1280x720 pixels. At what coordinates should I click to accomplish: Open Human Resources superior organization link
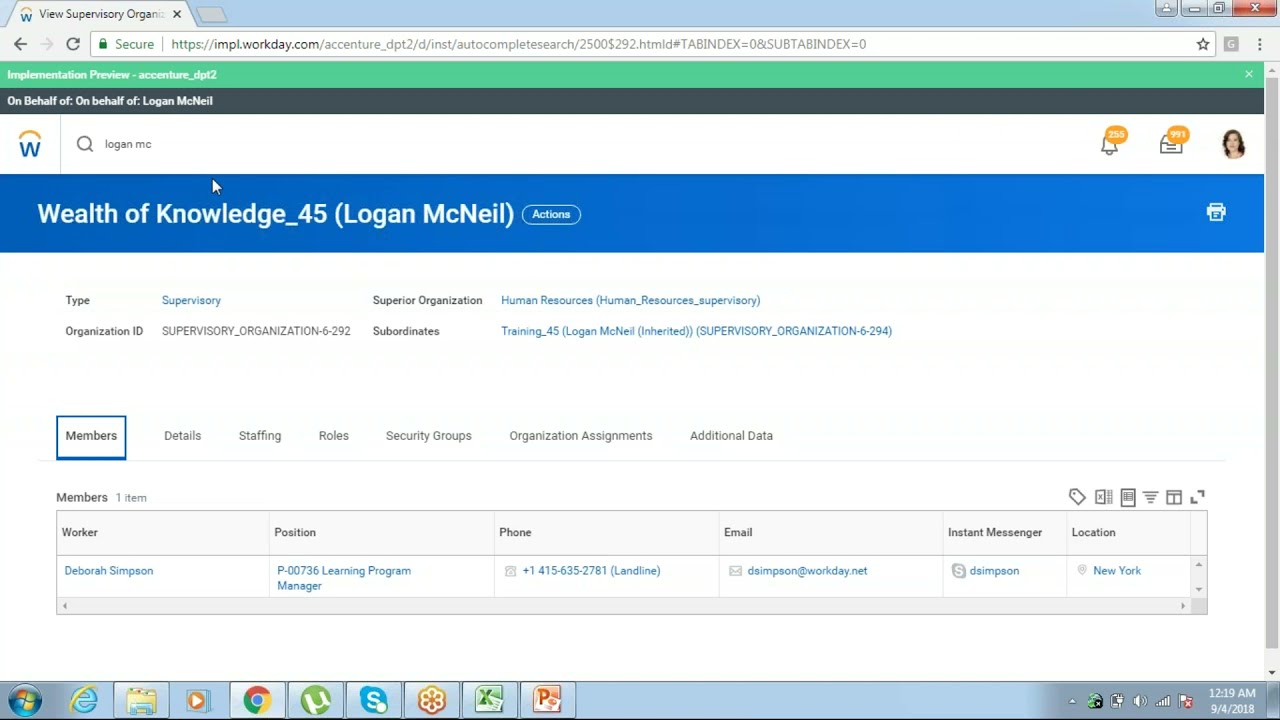pyautogui.click(x=630, y=300)
